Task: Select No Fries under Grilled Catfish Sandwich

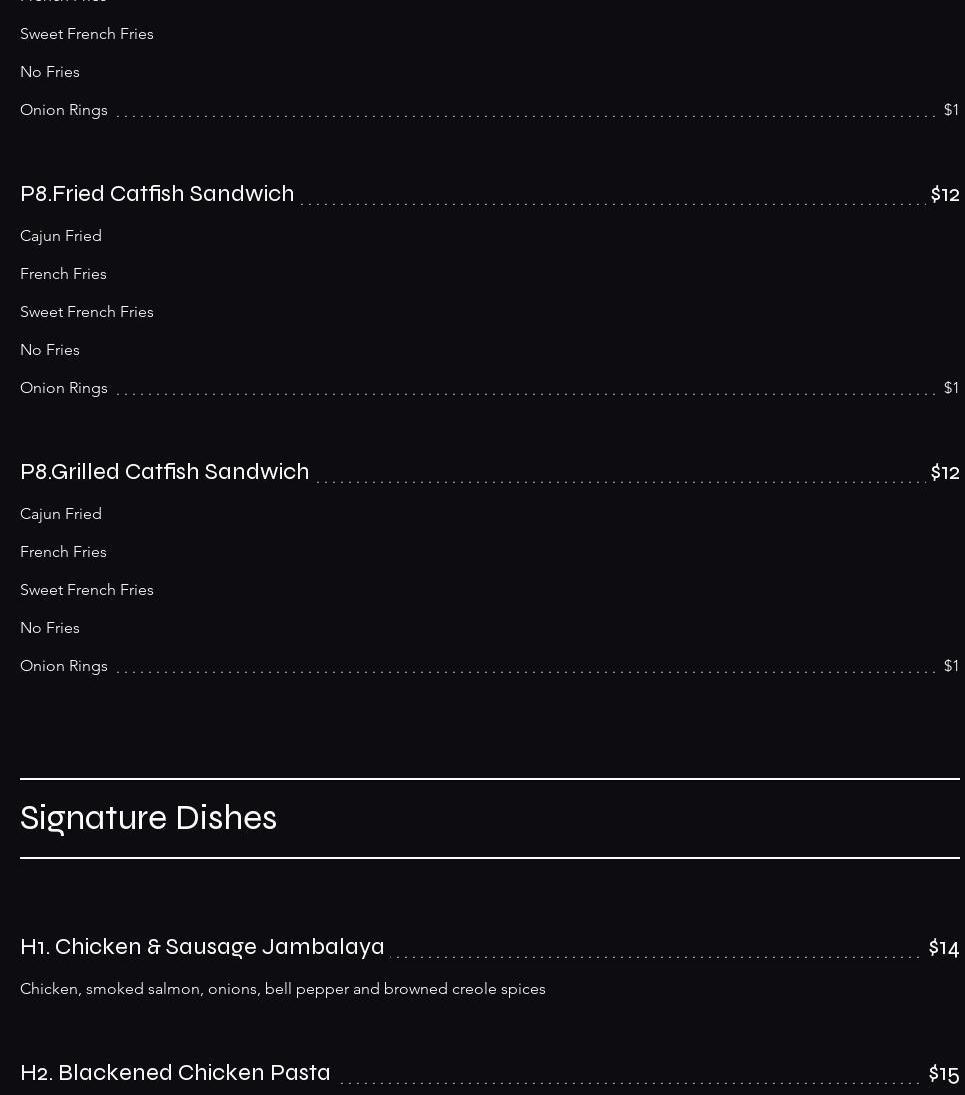Action: (50, 628)
